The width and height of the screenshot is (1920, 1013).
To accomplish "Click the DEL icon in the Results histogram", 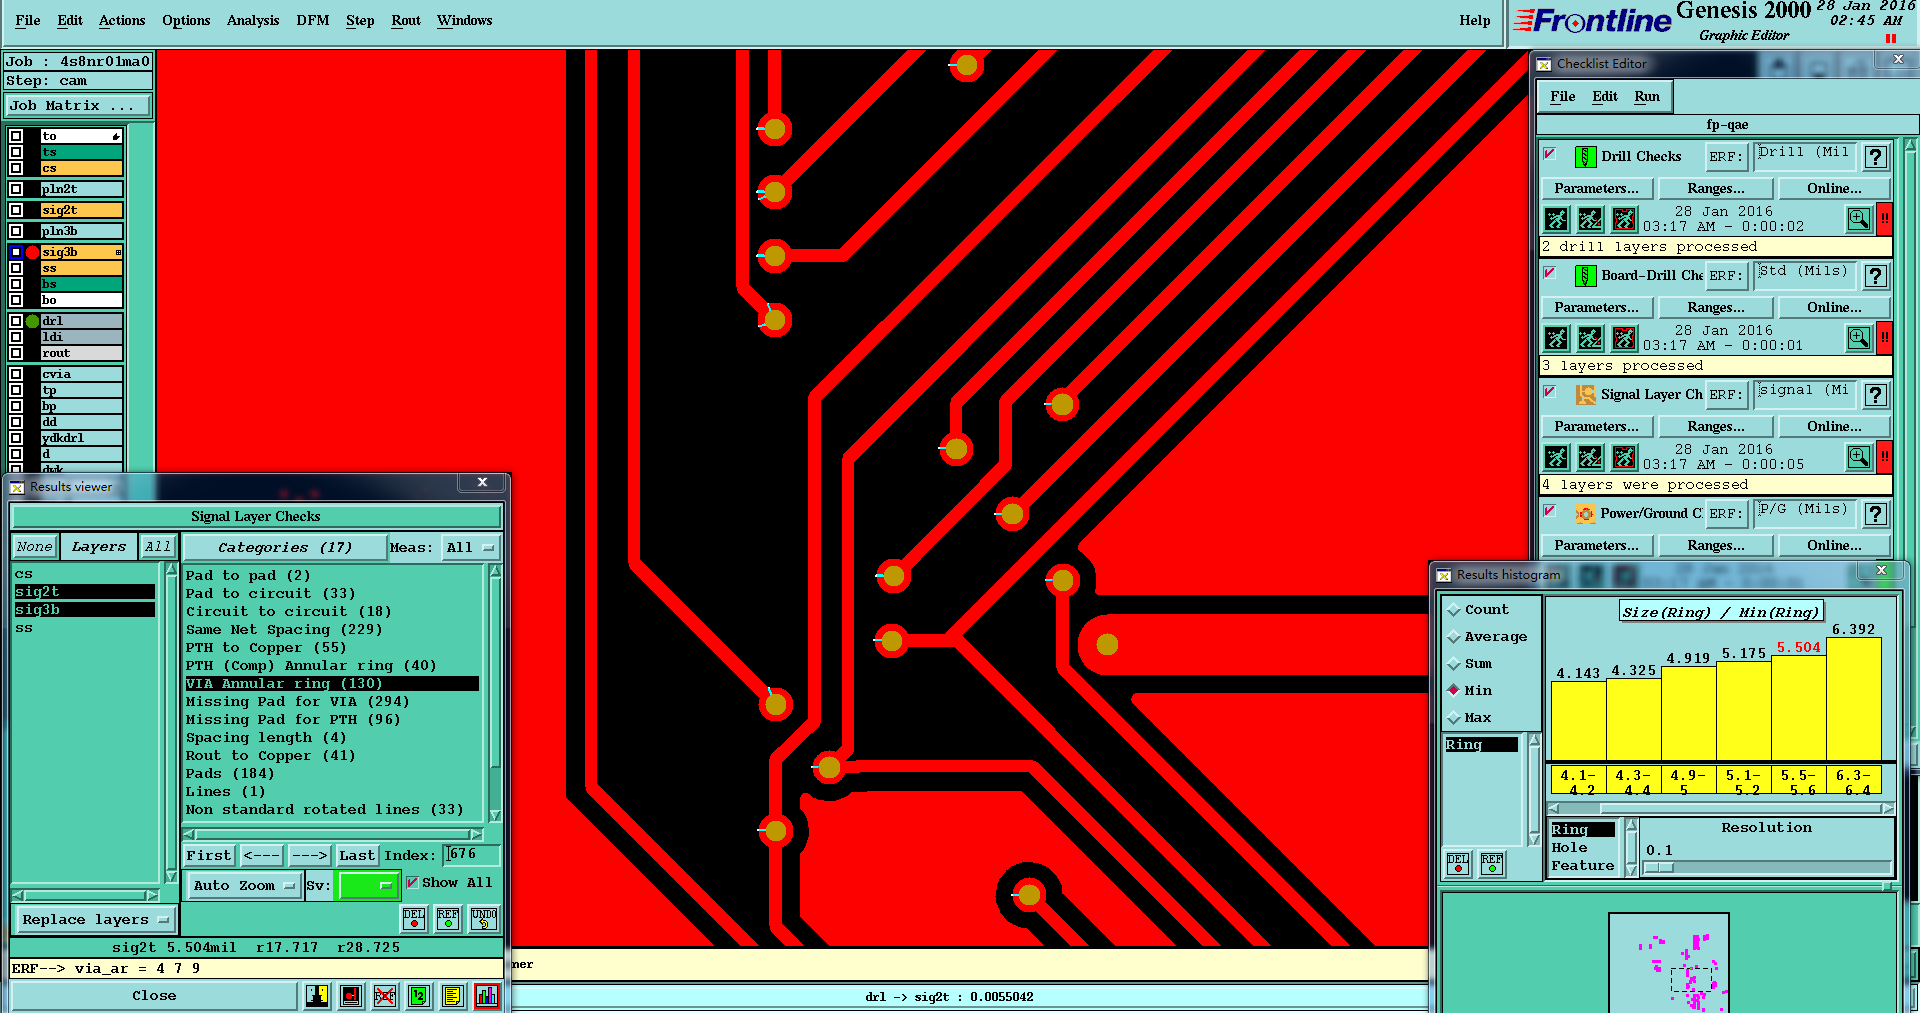I will click(x=1458, y=863).
